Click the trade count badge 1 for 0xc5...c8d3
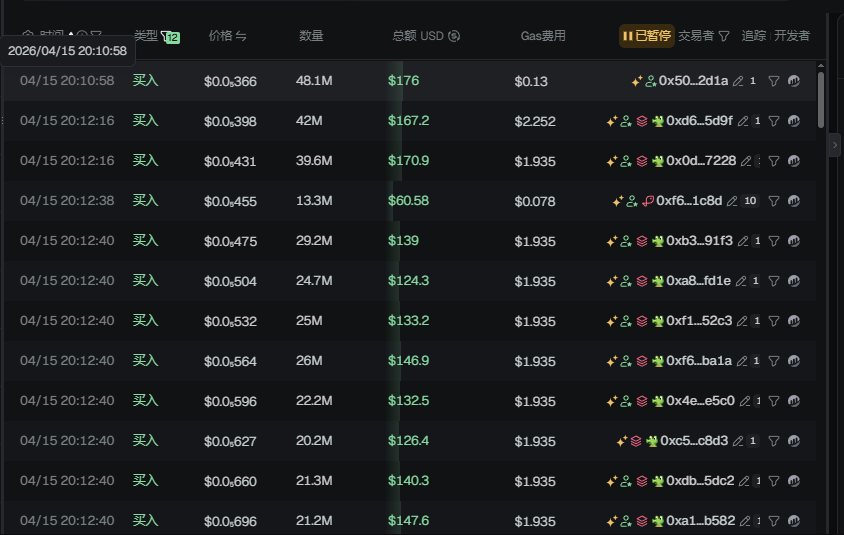This screenshot has height=535, width=844. 752,441
